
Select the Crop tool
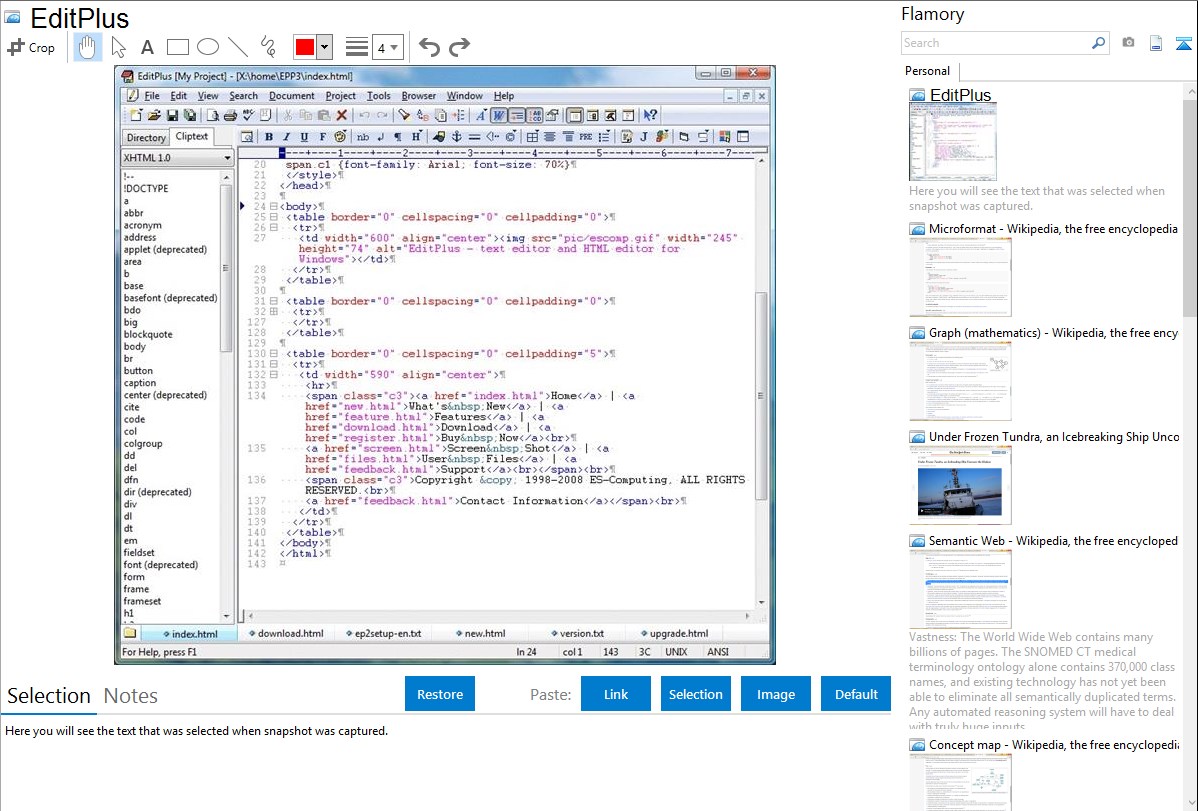tap(32, 47)
